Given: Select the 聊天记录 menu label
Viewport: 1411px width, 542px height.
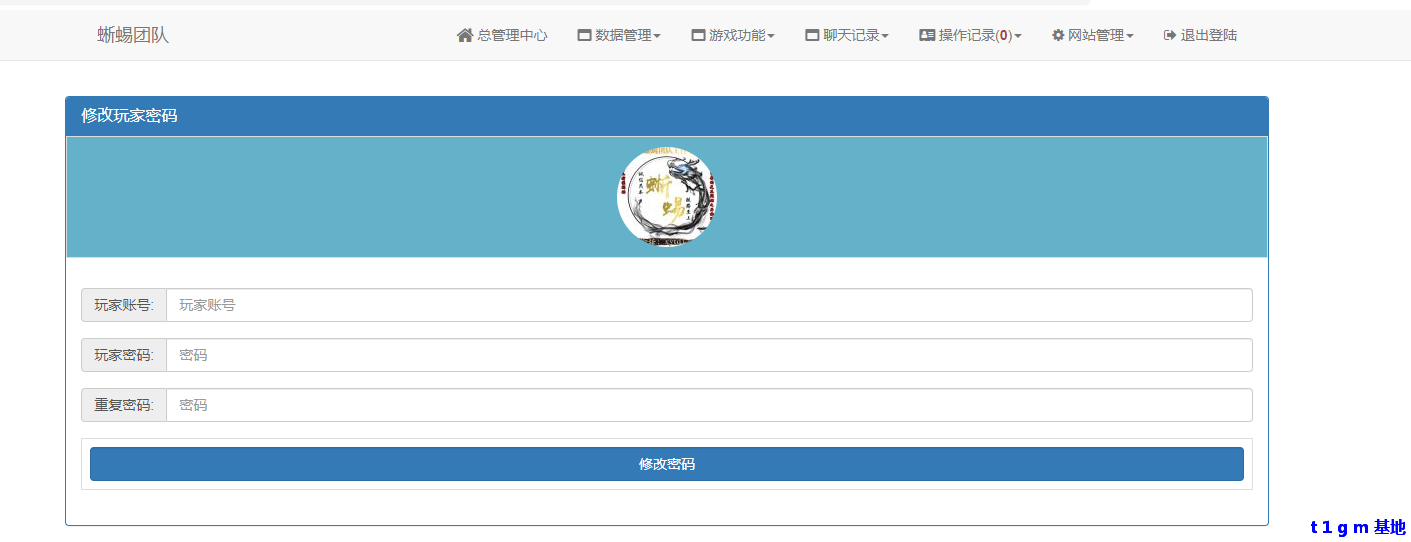Looking at the screenshot, I should (x=851, y=35).
